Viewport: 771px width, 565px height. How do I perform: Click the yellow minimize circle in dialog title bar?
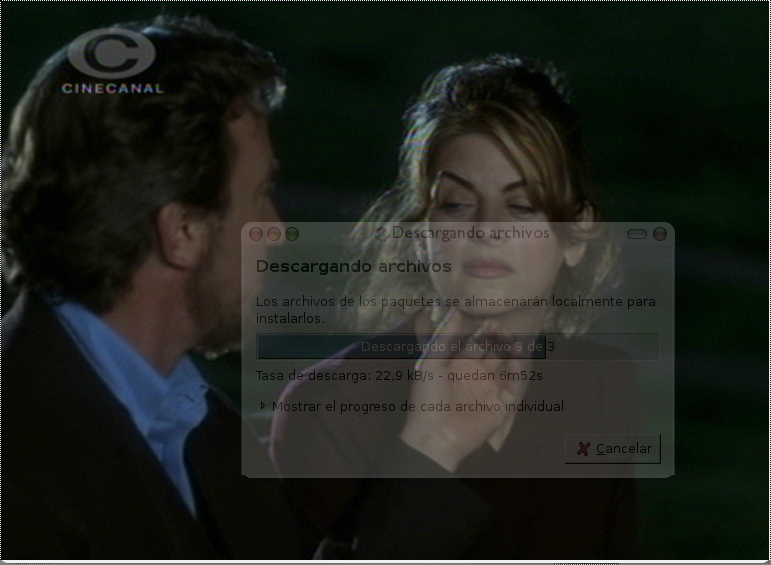(x=274, y=234)
